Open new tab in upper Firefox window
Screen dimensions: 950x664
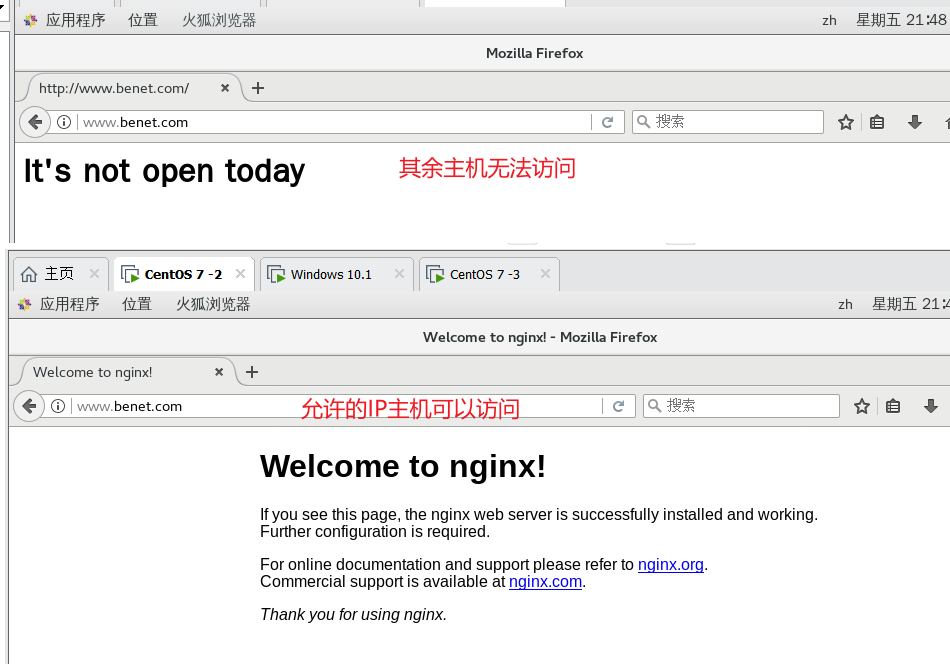coord(258,88)
